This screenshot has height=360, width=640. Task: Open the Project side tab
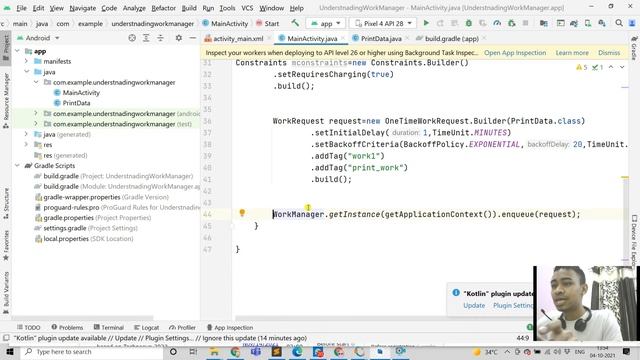pyautogui.click(x=6, y=48)
